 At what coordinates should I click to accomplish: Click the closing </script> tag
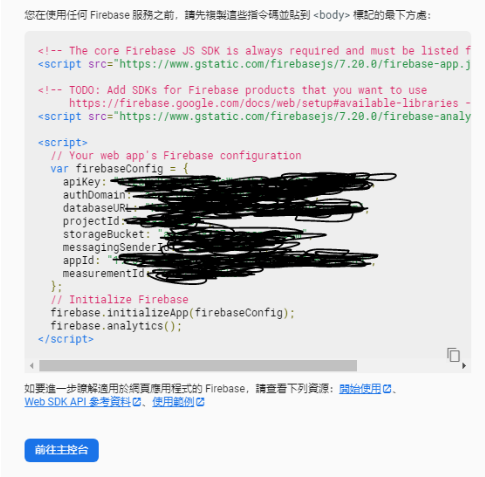tap(66, 339)
